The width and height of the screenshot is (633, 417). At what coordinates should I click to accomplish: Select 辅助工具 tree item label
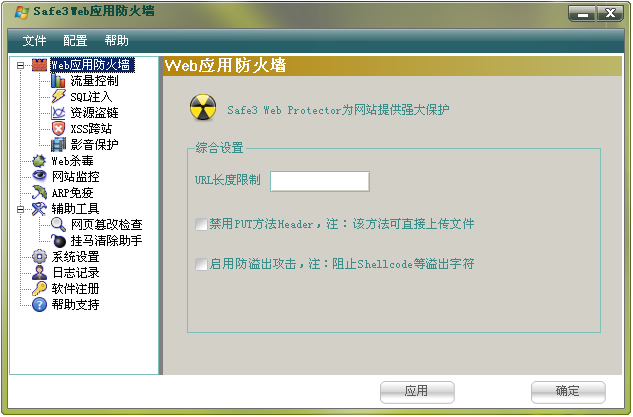tap(75, 209)
